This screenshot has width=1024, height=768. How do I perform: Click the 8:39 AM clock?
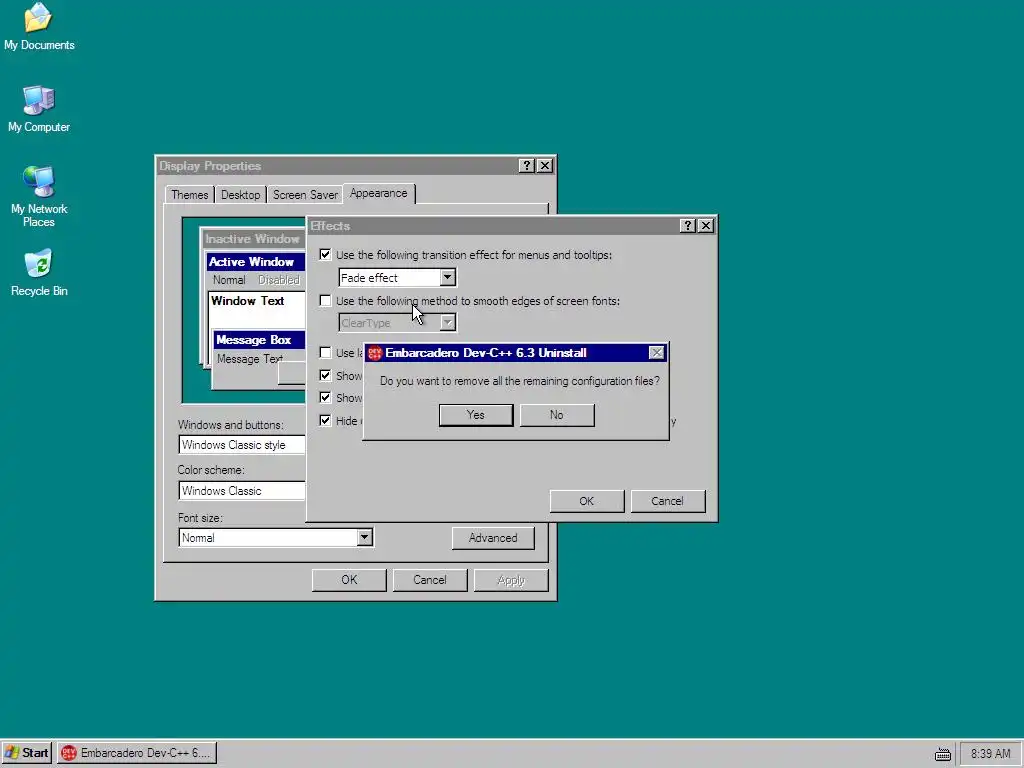pos(991,754)
